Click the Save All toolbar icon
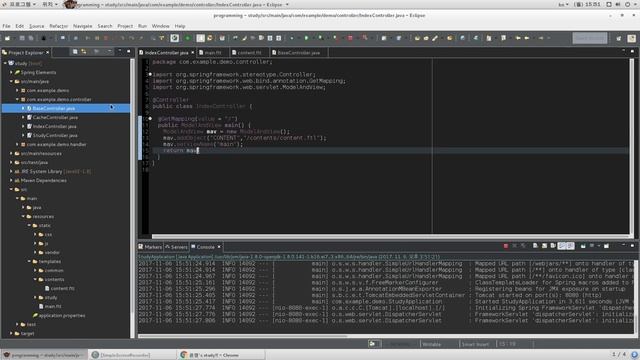Viewport: 640px width, 360px height. point(31,38)
